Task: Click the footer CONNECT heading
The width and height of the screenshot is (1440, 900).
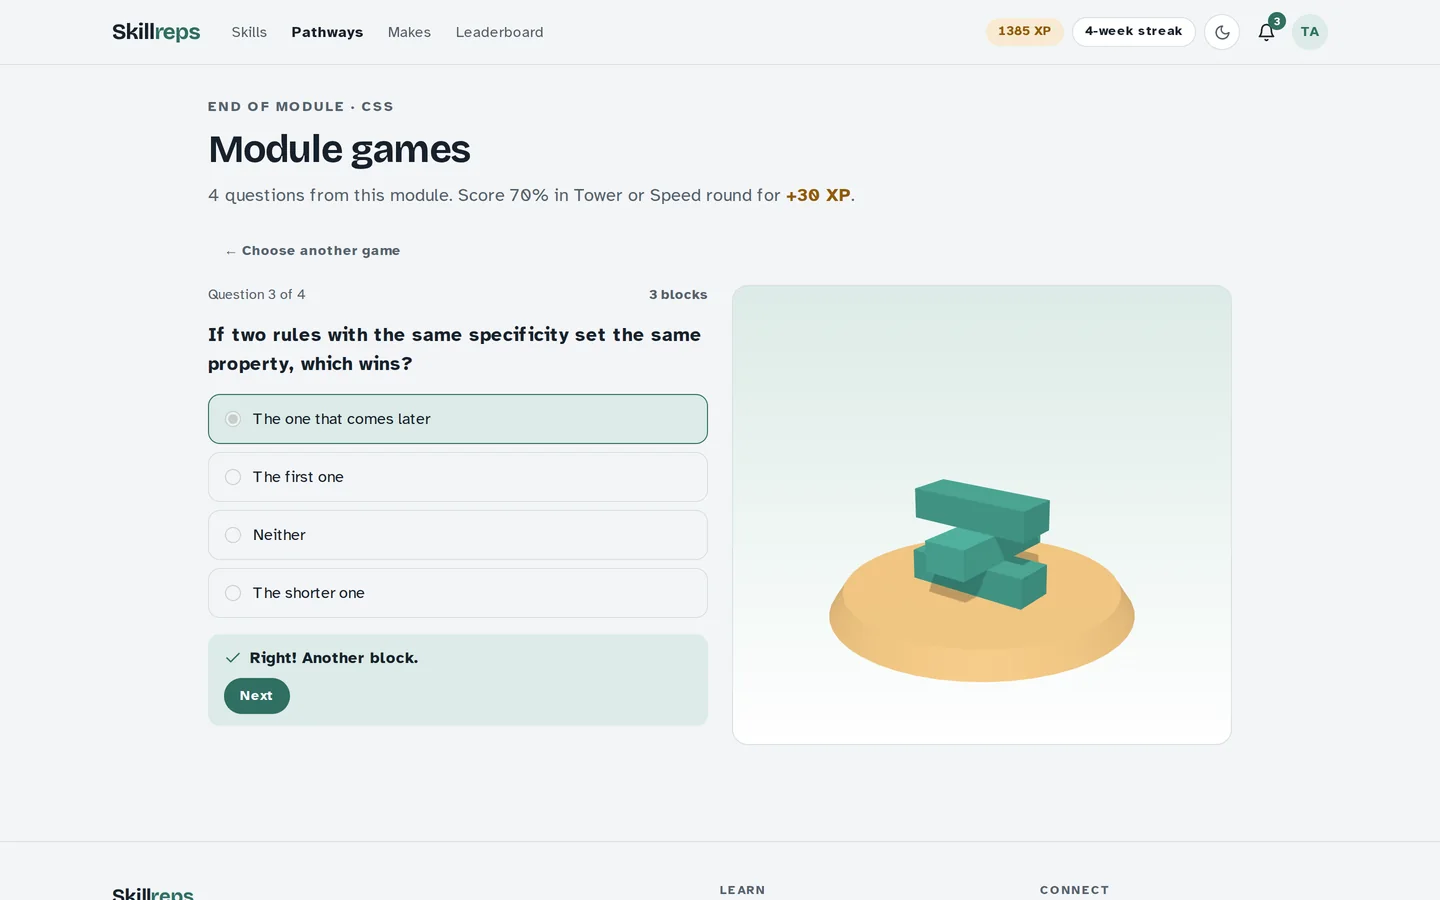Action: [1074, 890]
